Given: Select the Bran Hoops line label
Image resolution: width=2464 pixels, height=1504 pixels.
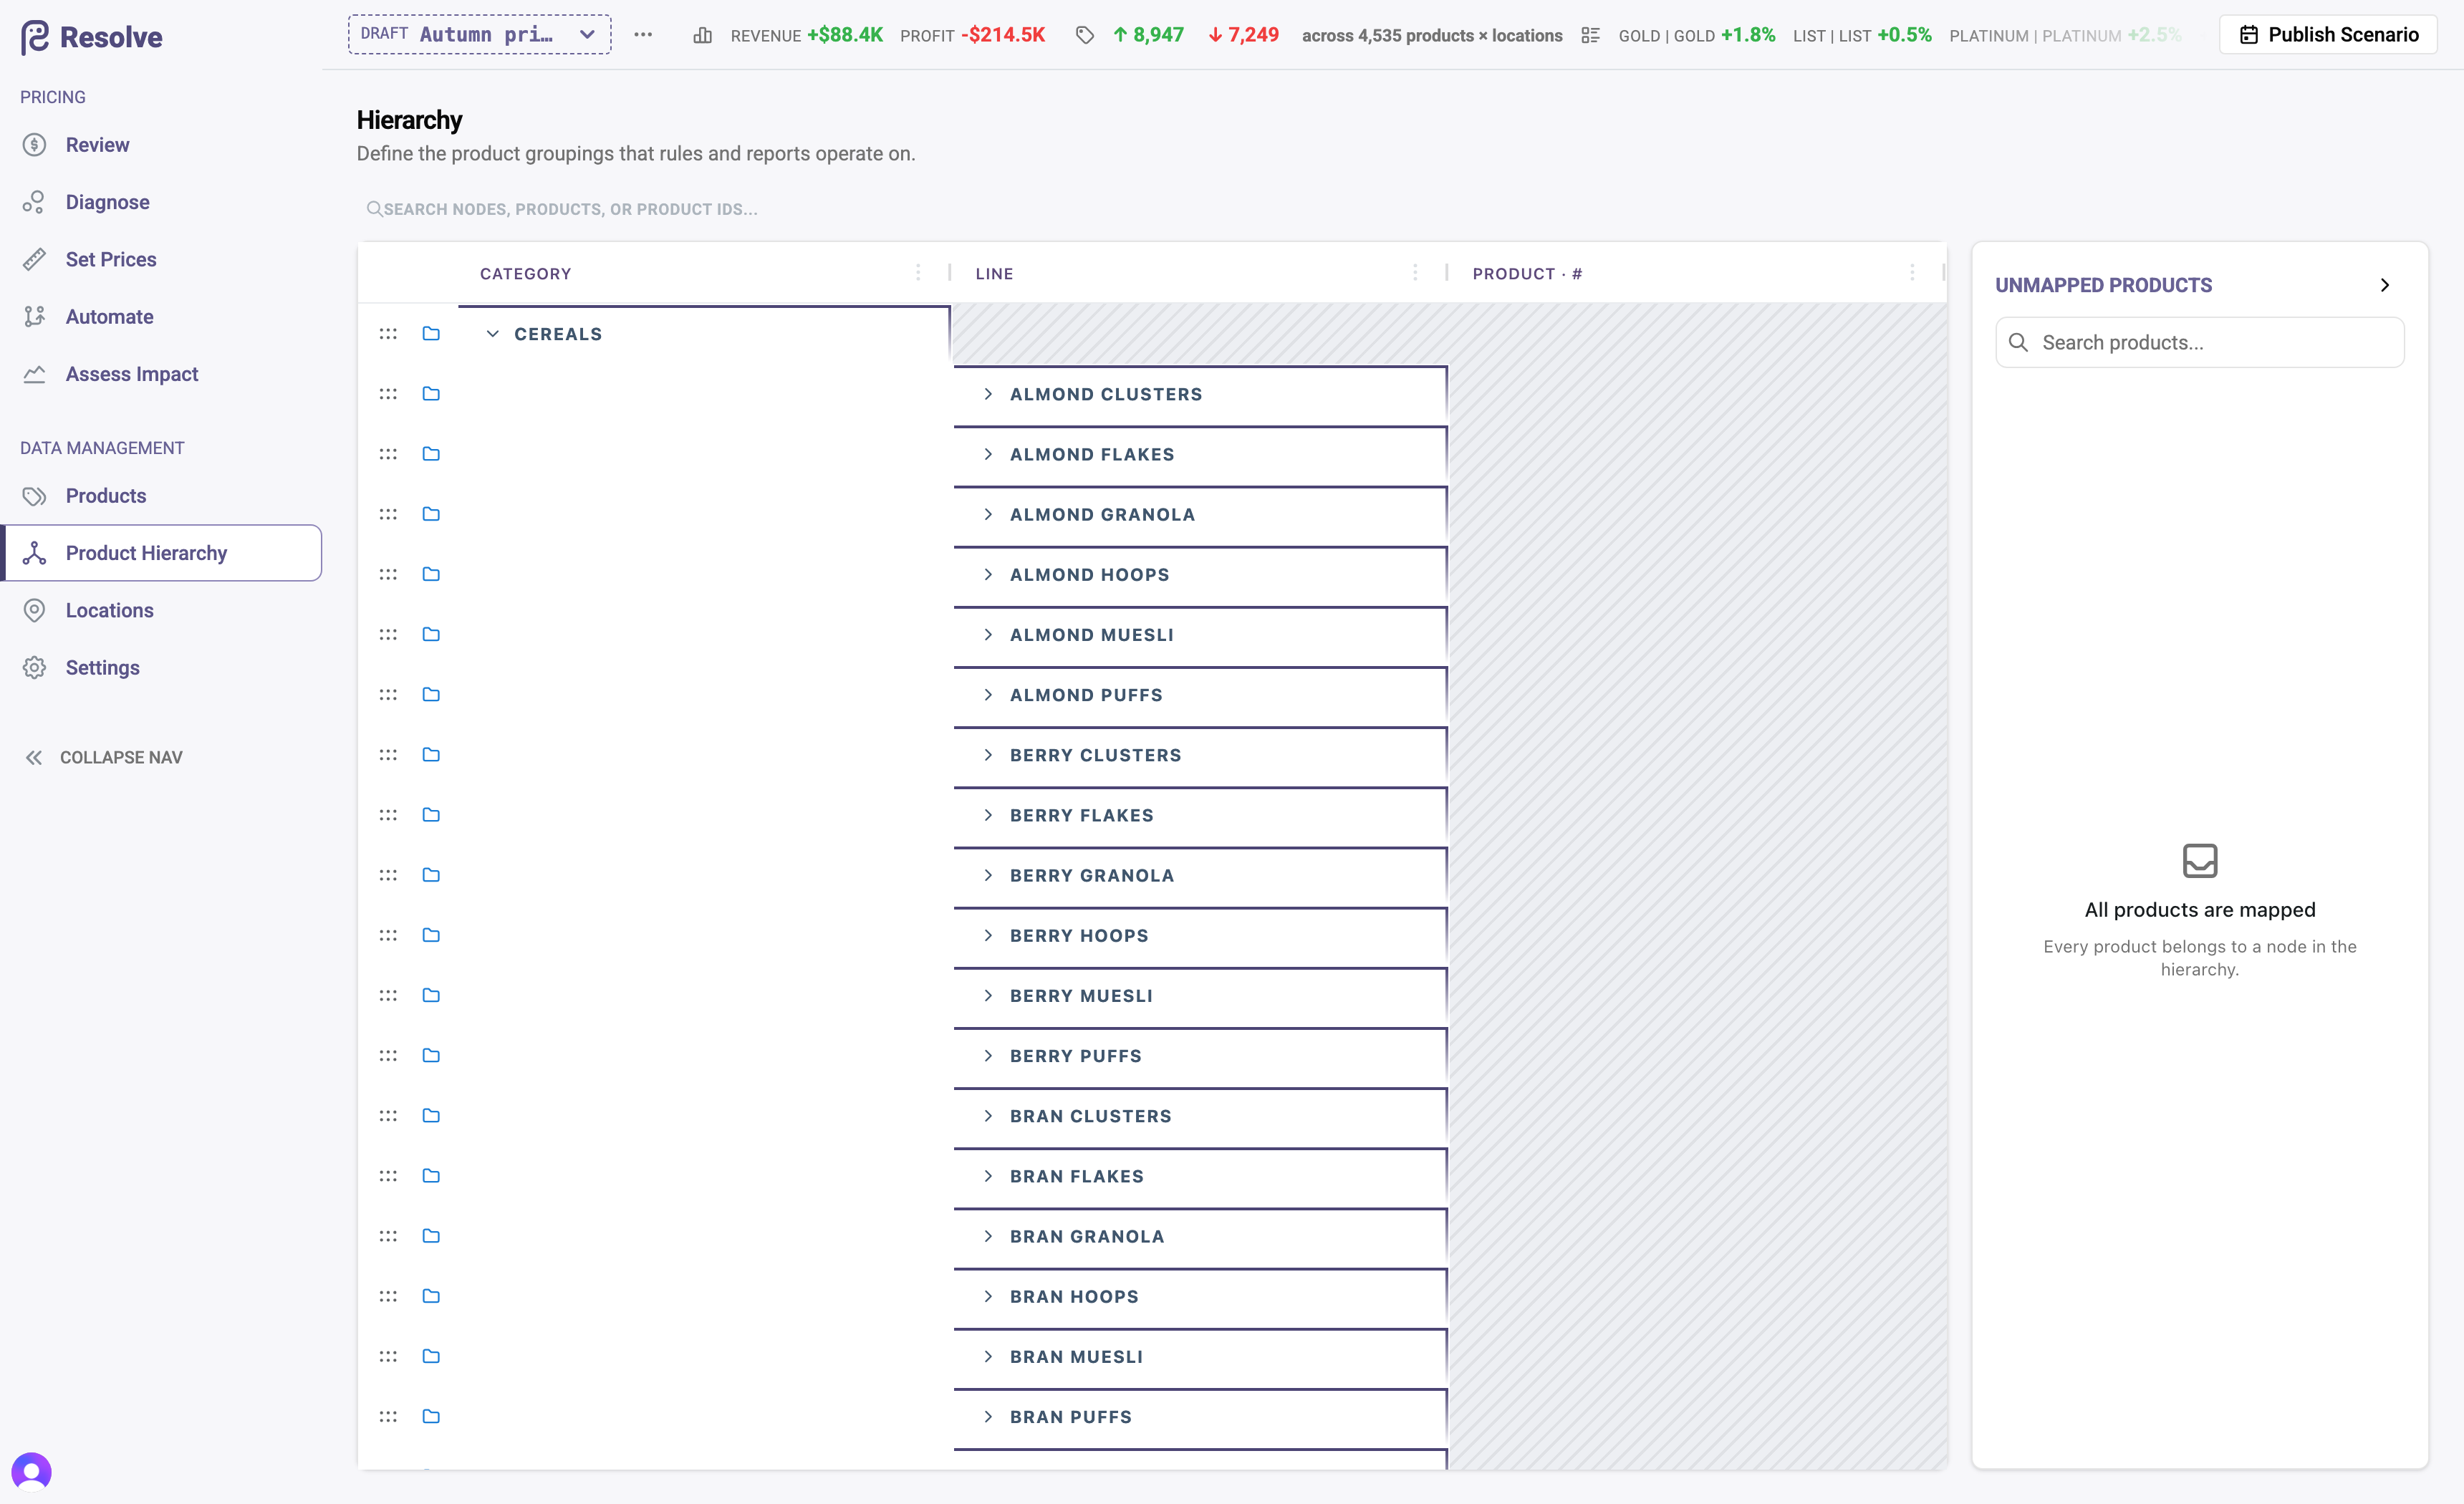Looking at the screenshot, I should 1074,1297.
